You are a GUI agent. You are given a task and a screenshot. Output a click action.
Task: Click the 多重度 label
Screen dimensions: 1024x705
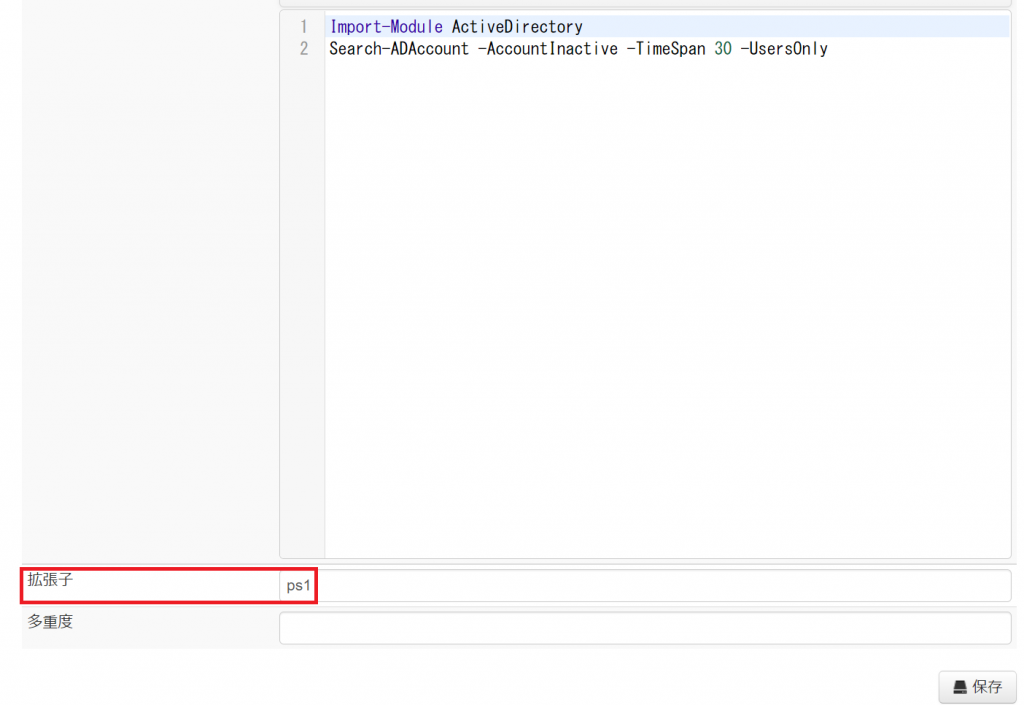point(50,622)
